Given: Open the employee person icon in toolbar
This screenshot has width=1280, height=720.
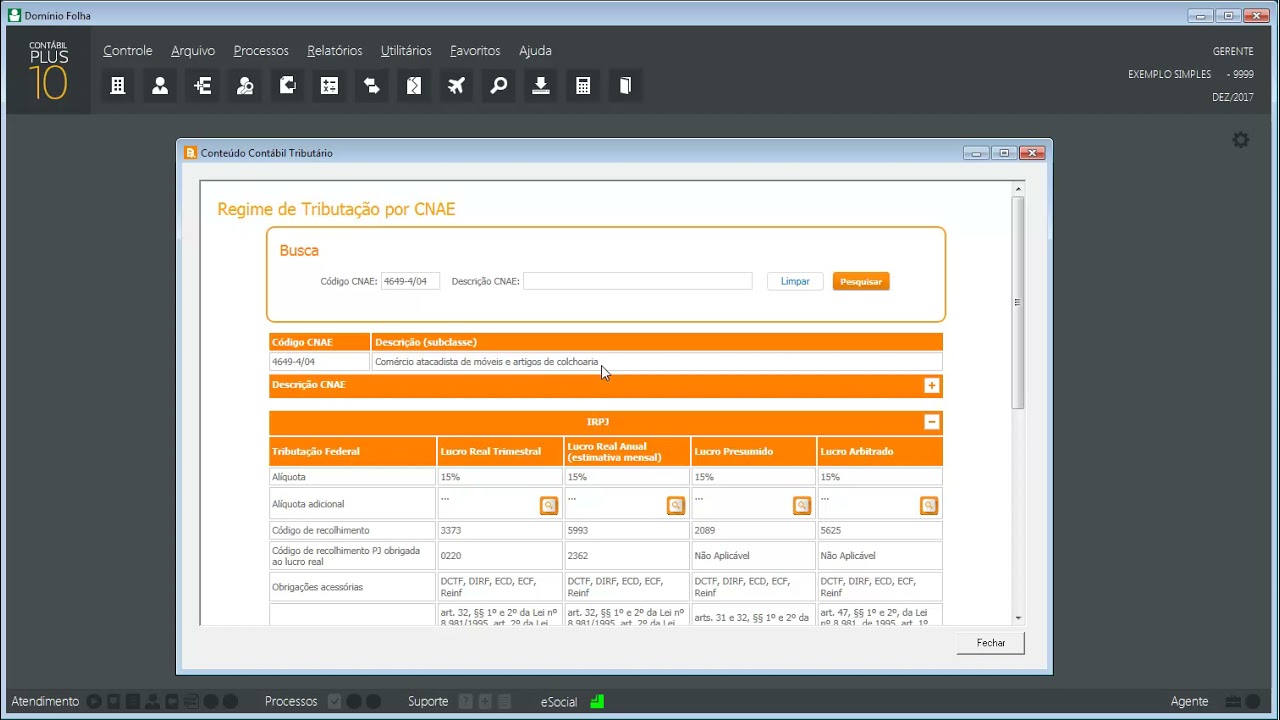Looking at the screenshot, I should (160, 86).
